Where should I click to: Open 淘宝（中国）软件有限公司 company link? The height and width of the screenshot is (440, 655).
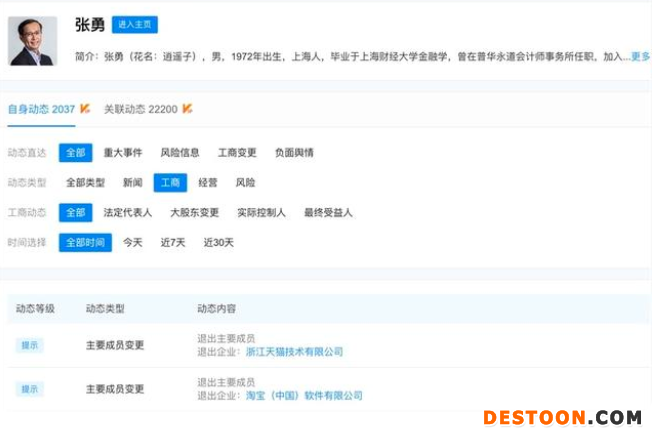pyautogui.click(x=304, y=396)
